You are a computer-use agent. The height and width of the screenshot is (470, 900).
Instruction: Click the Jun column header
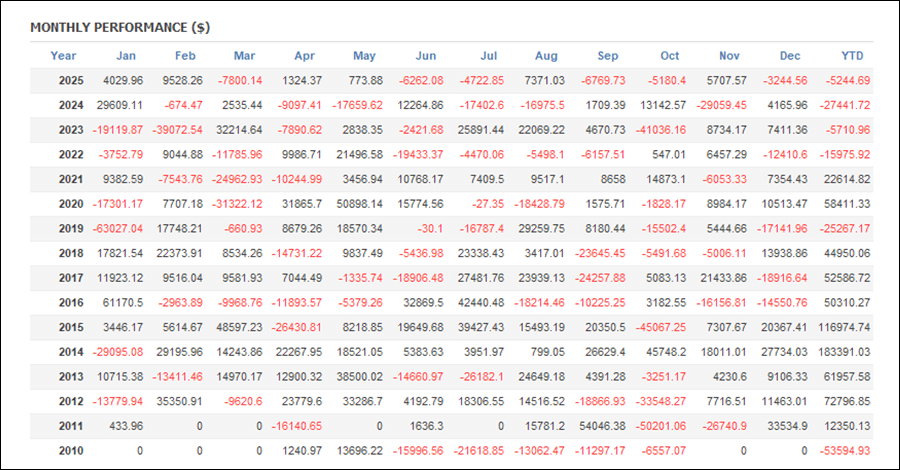tap(425, 56)
